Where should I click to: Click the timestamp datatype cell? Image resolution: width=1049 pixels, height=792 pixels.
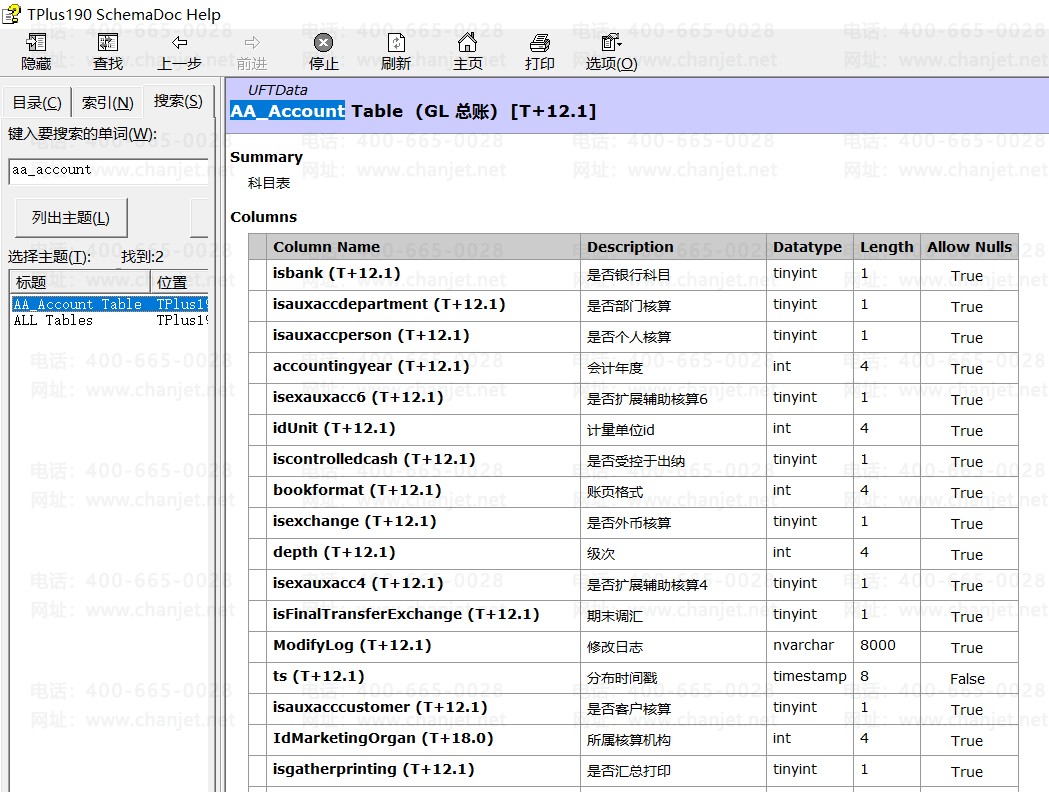click(809, 676)
